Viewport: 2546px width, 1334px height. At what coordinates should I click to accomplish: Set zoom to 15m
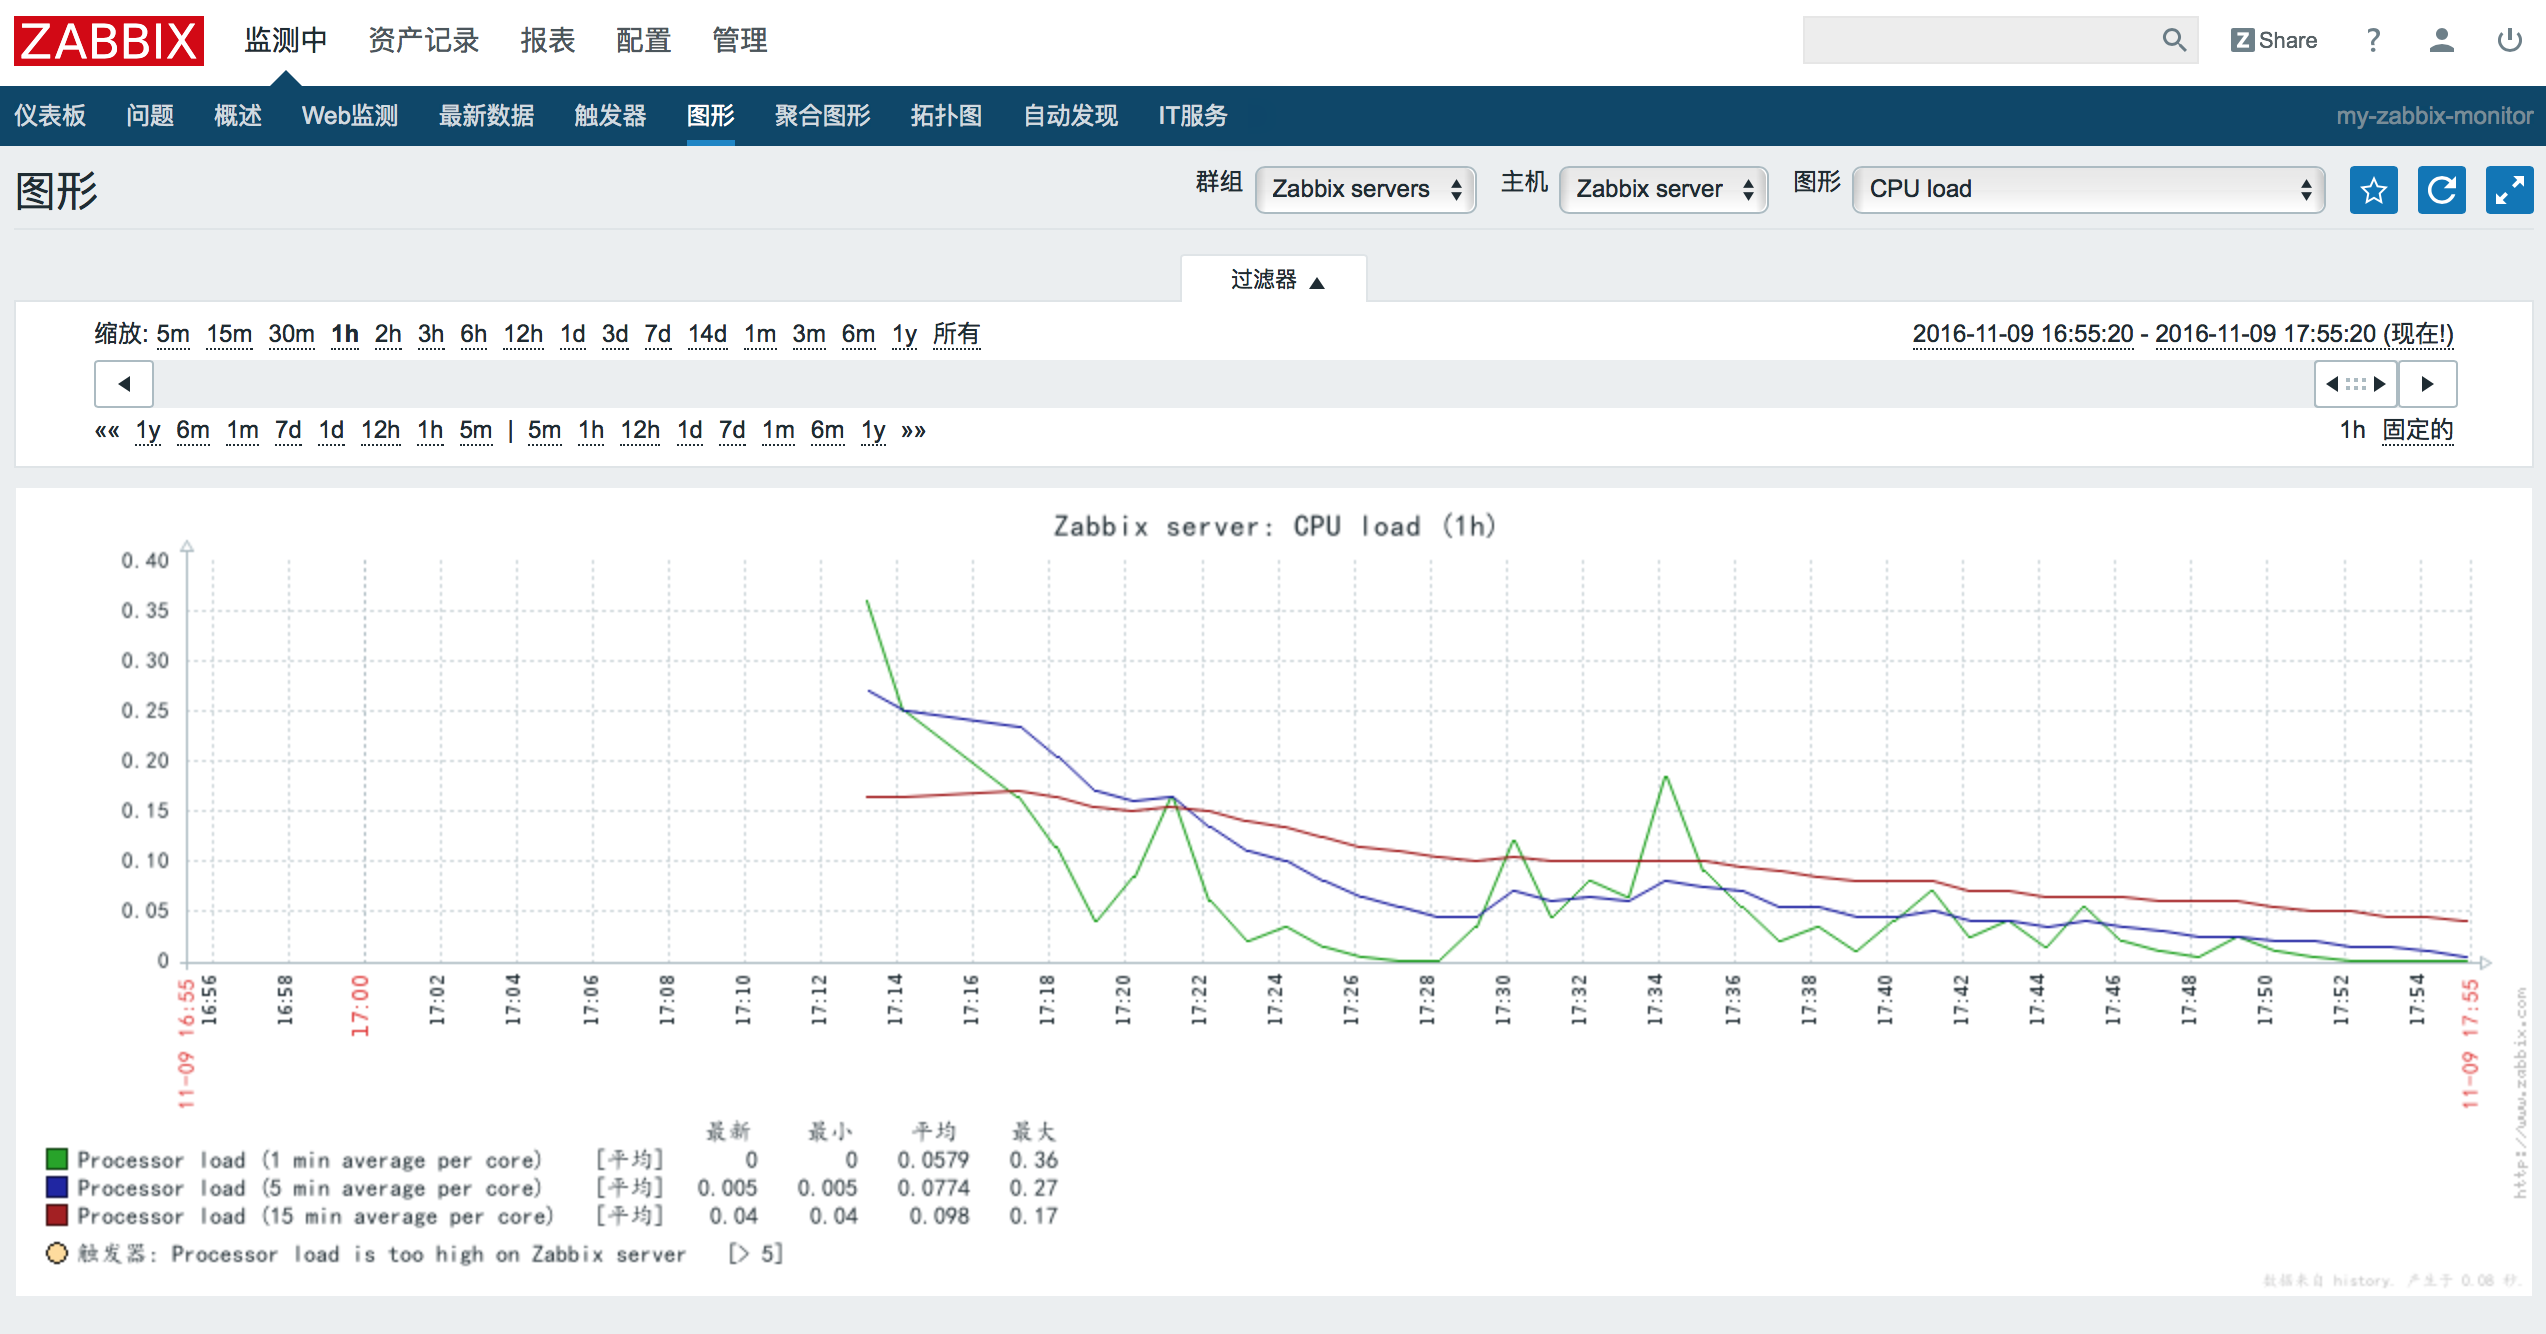[229, 334]
